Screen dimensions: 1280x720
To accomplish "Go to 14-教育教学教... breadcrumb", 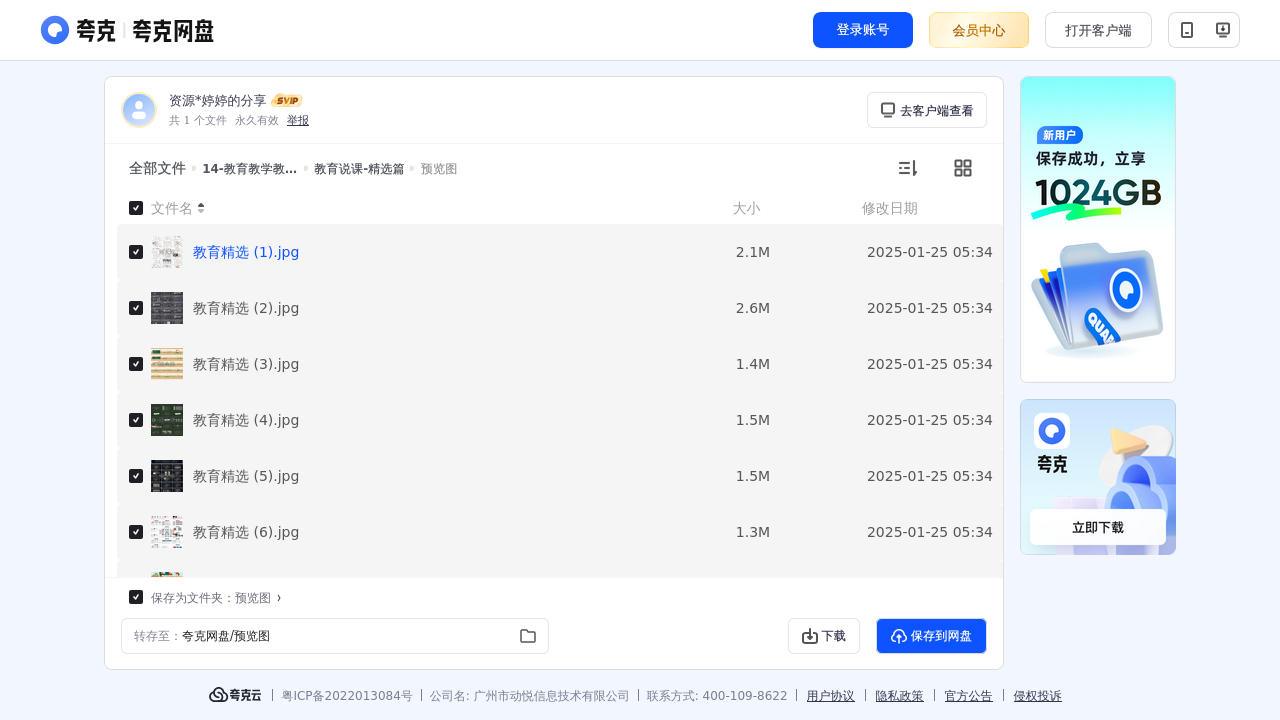I will tap(249, 169).
